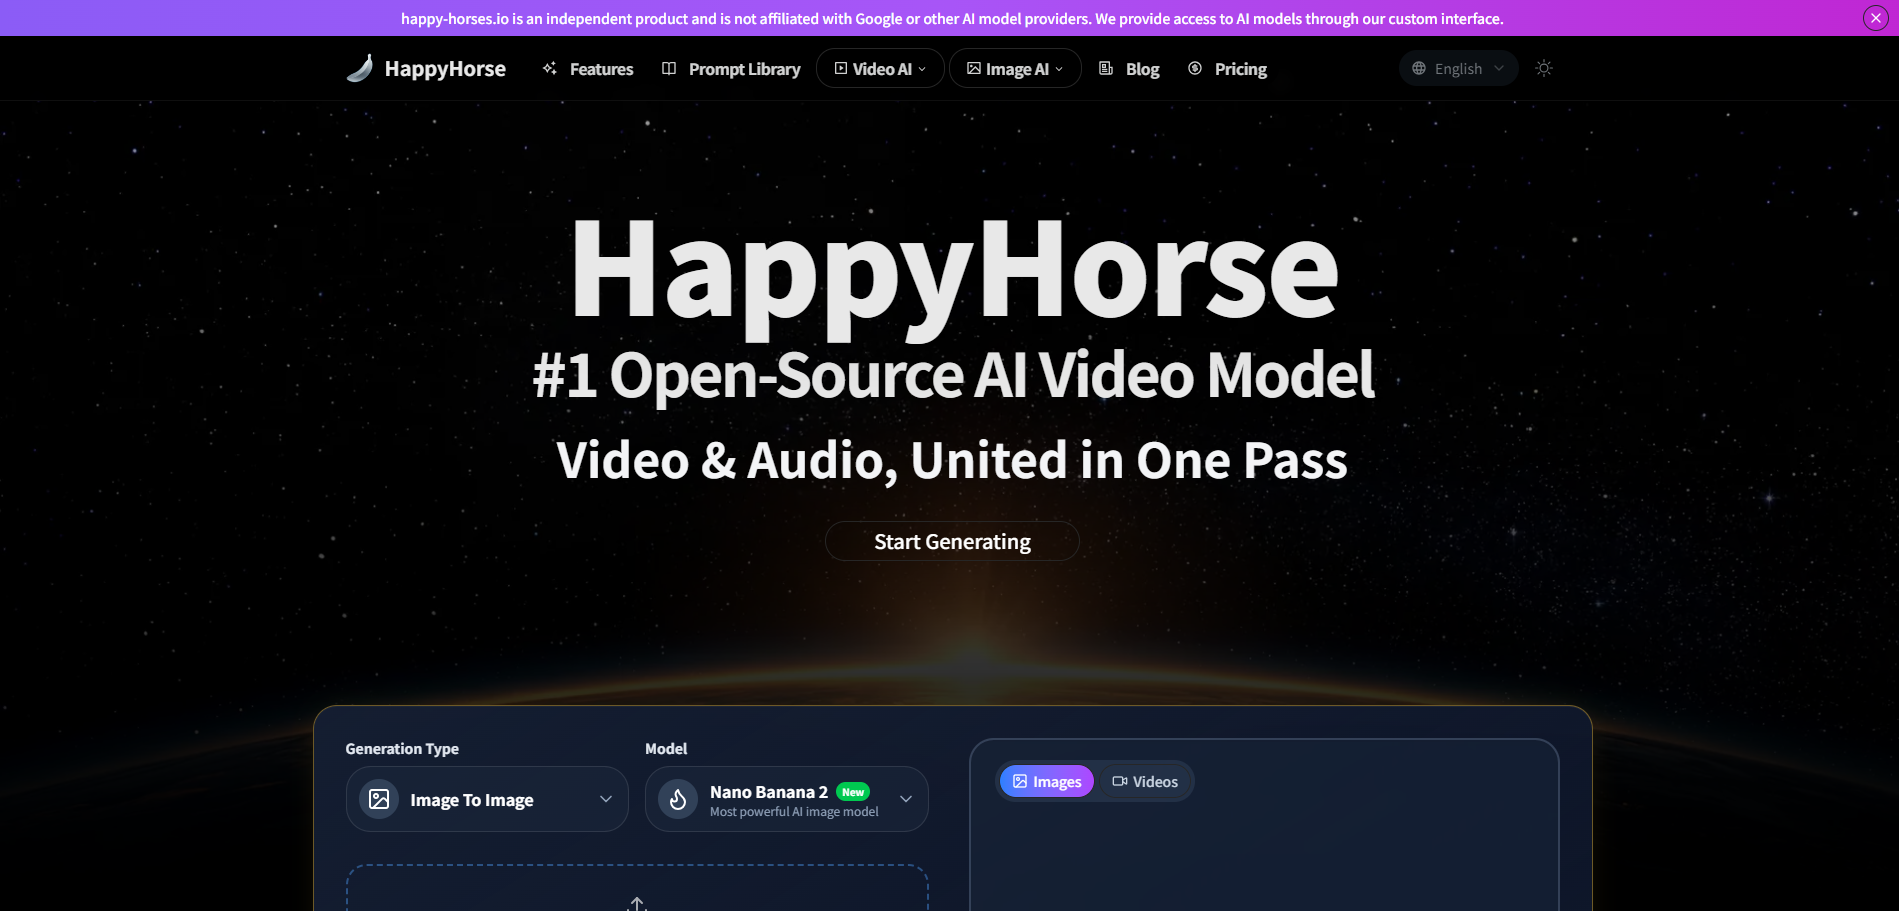Image resolution: width=1899 pixels, height=911 pixels.
Task: Select the Images view toggle
Action: pyautogui.click(x=1046, y=781)
